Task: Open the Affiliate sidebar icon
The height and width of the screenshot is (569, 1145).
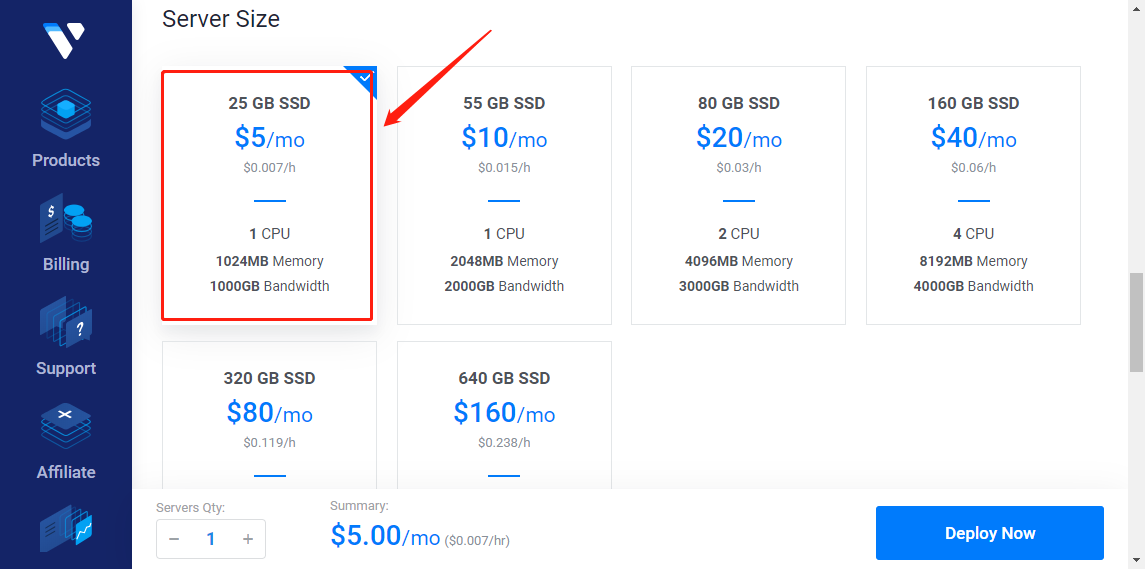Action: (x=66, y=426)
